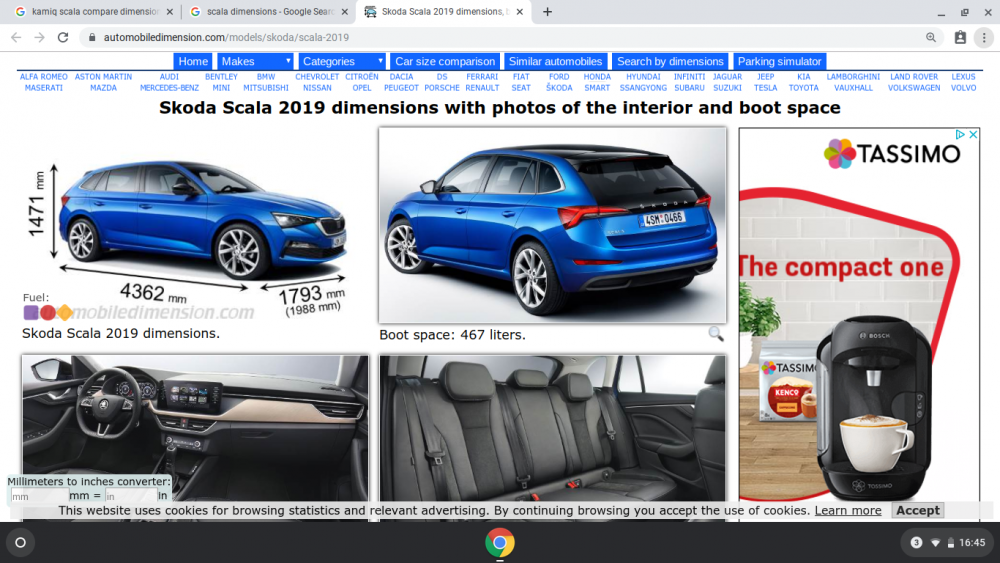Open the HYUNDAI make link
Image resolution: width=1000 pixels, height=563 pixels.
(643, 77)
